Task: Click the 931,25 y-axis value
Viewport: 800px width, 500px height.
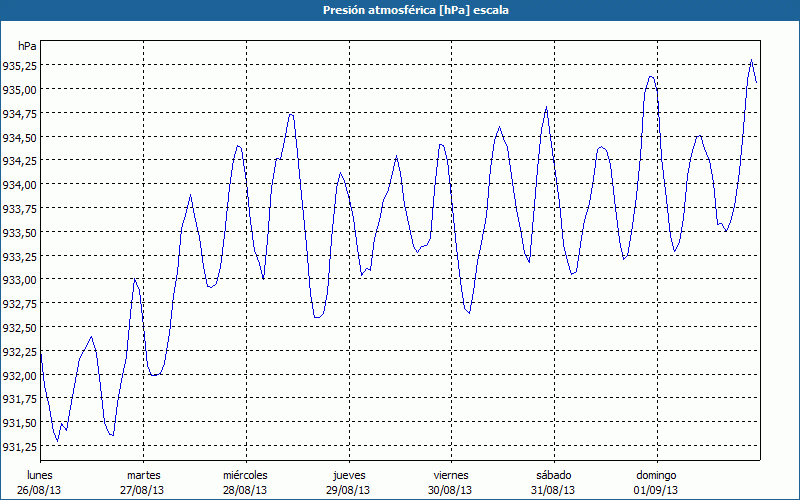Action: click(x=20, y=447)
